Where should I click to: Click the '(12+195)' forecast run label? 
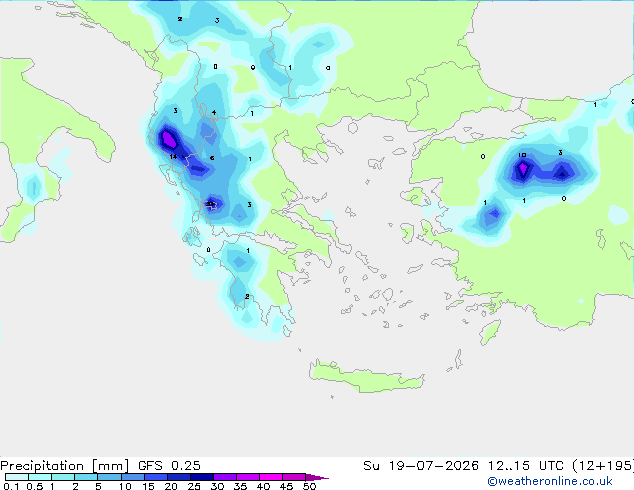point(603,466)
